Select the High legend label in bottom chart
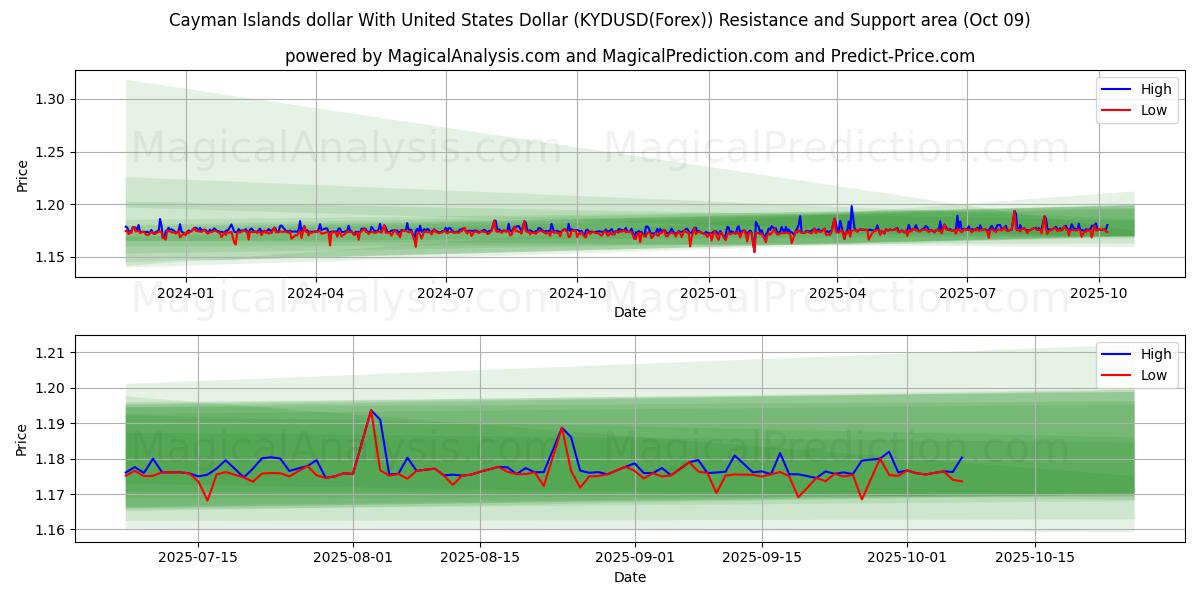Screen dimensions: 1200x600 [x=1155, y=354]
